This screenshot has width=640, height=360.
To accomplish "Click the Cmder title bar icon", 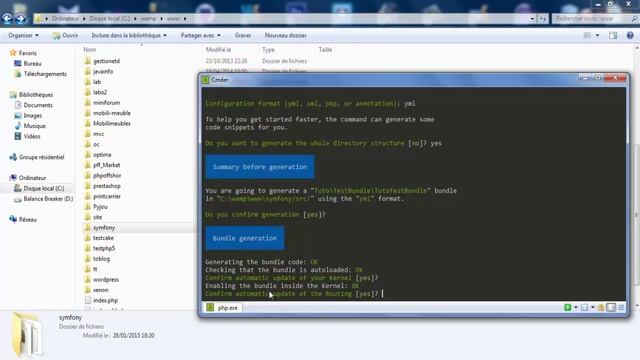I will click(x=206, y=80).
